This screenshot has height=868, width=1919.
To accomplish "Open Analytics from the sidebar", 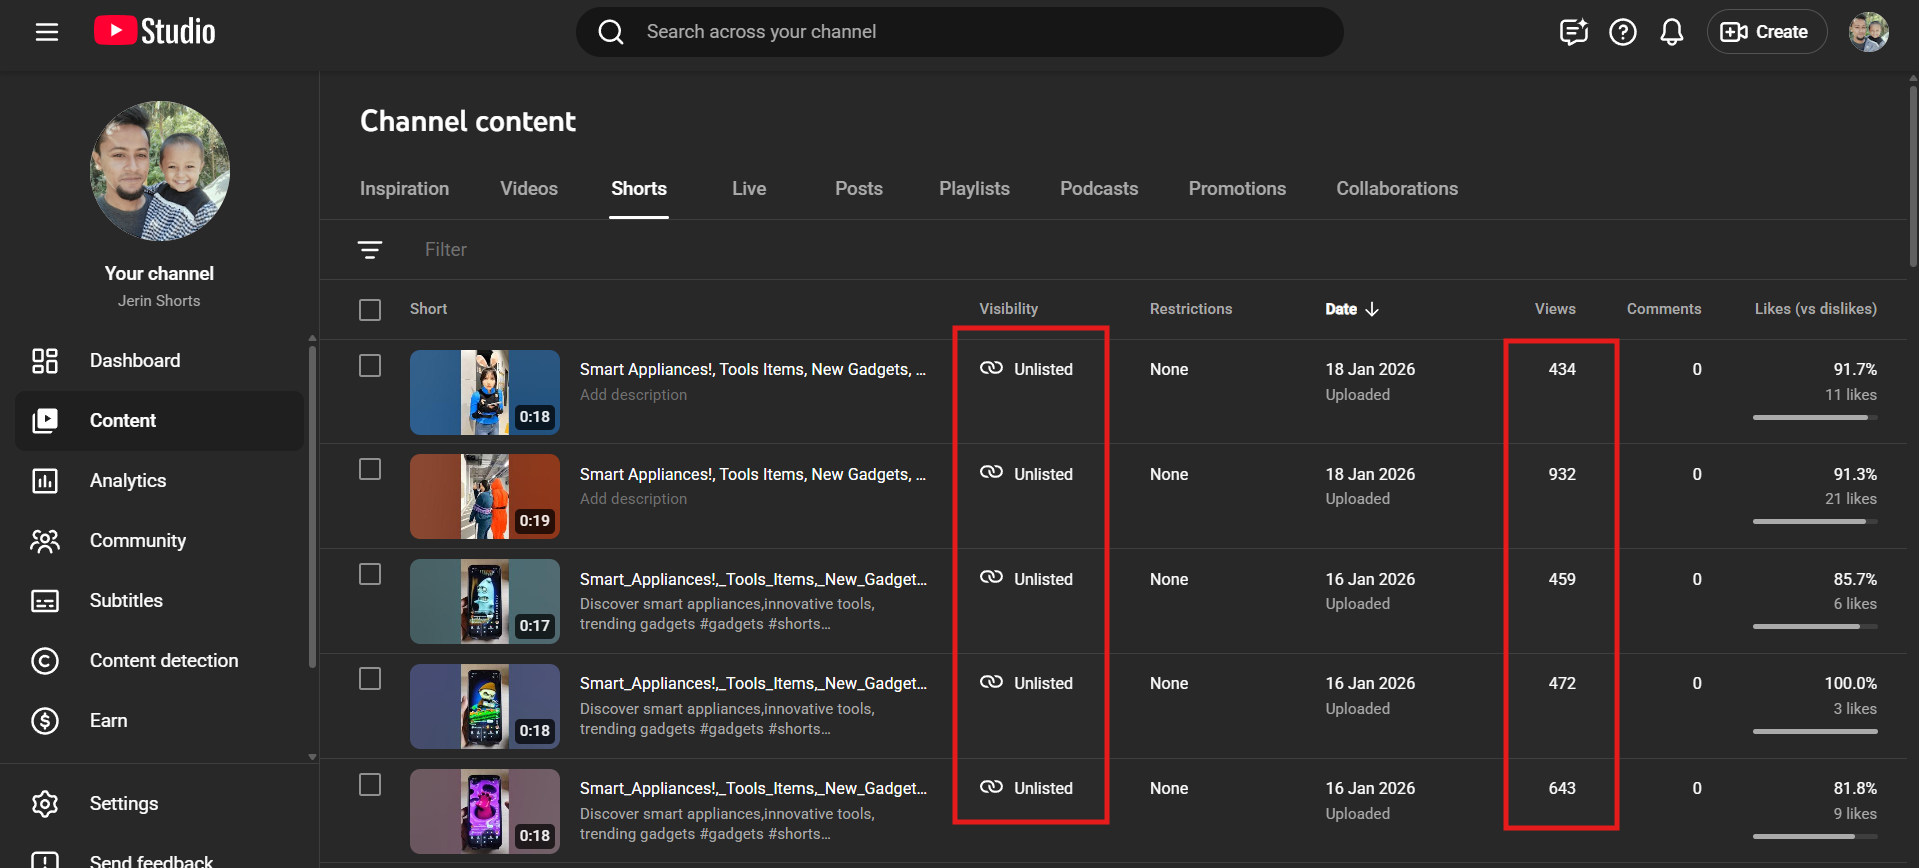I will coord(128,481).
